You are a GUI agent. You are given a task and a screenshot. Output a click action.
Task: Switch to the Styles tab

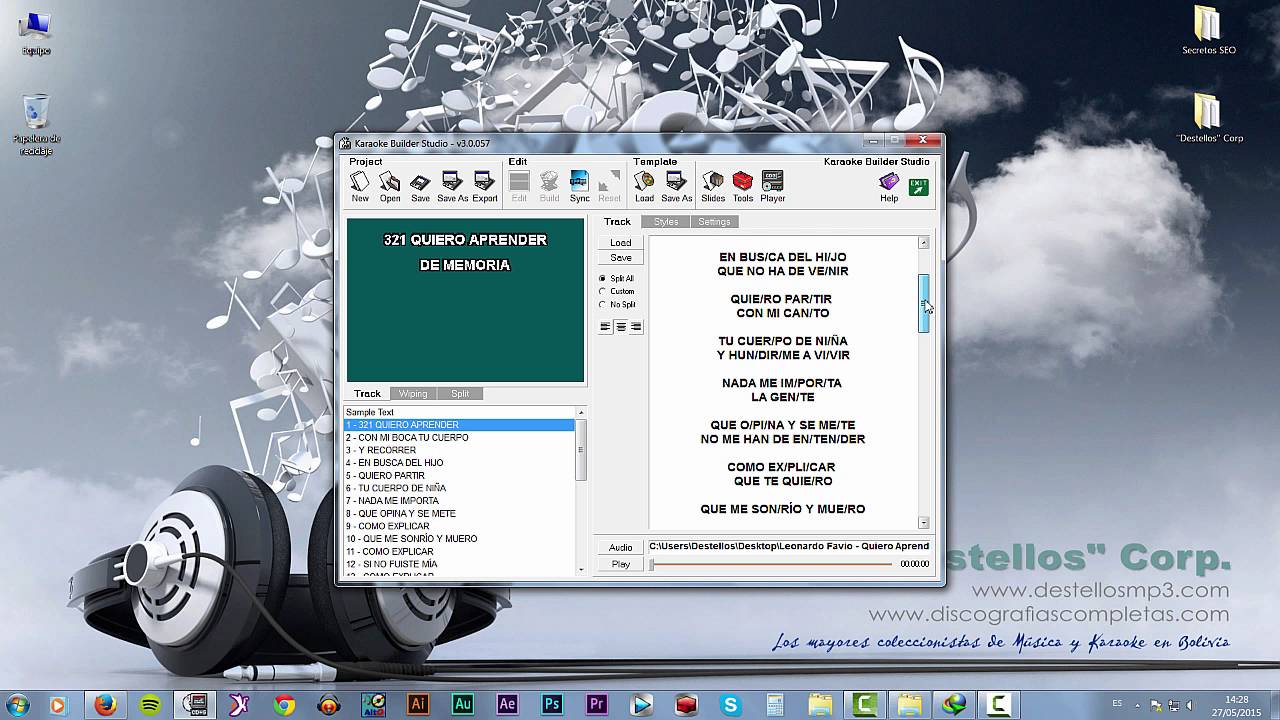(666, 222)
